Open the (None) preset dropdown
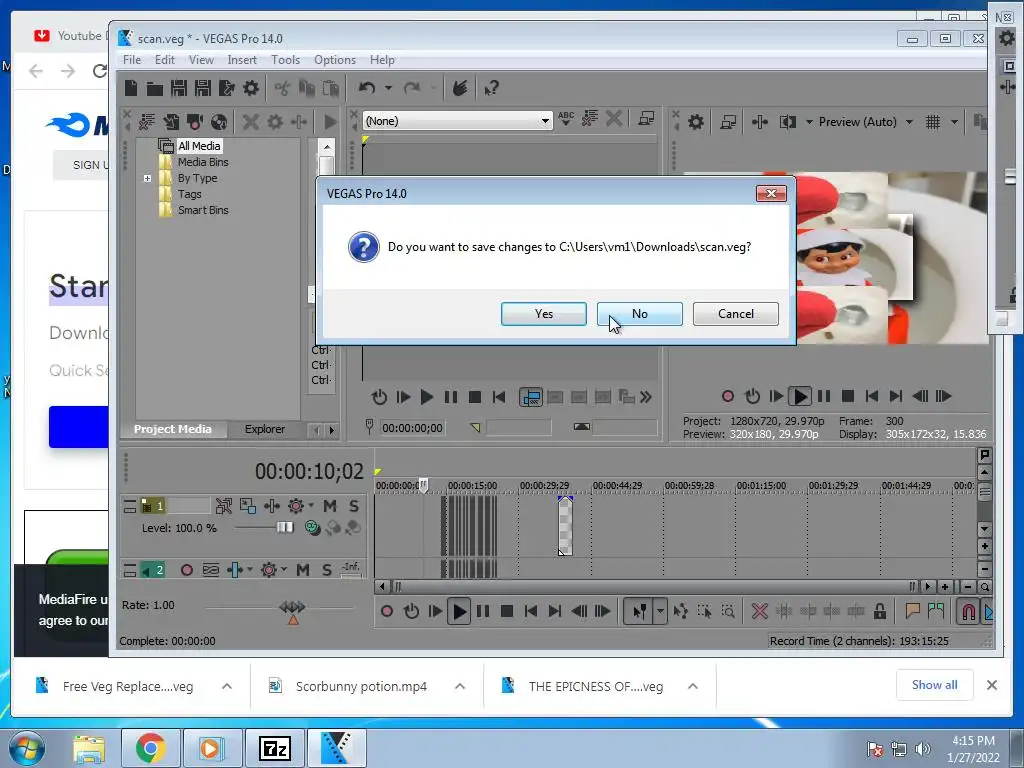The image size is (1024, 768). [x=457, y=121]
